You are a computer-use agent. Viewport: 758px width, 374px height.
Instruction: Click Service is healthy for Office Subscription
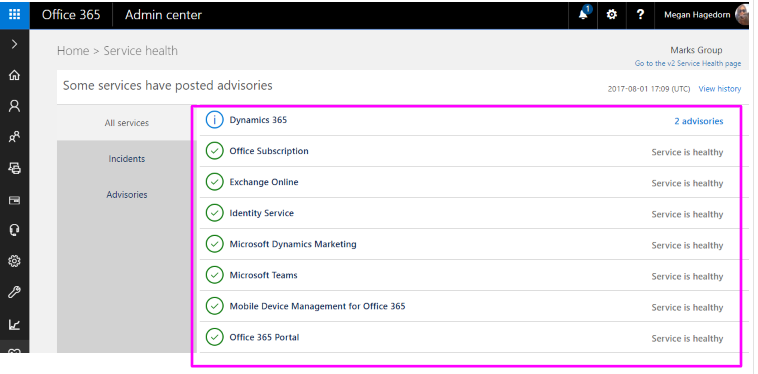coord(687,152)
